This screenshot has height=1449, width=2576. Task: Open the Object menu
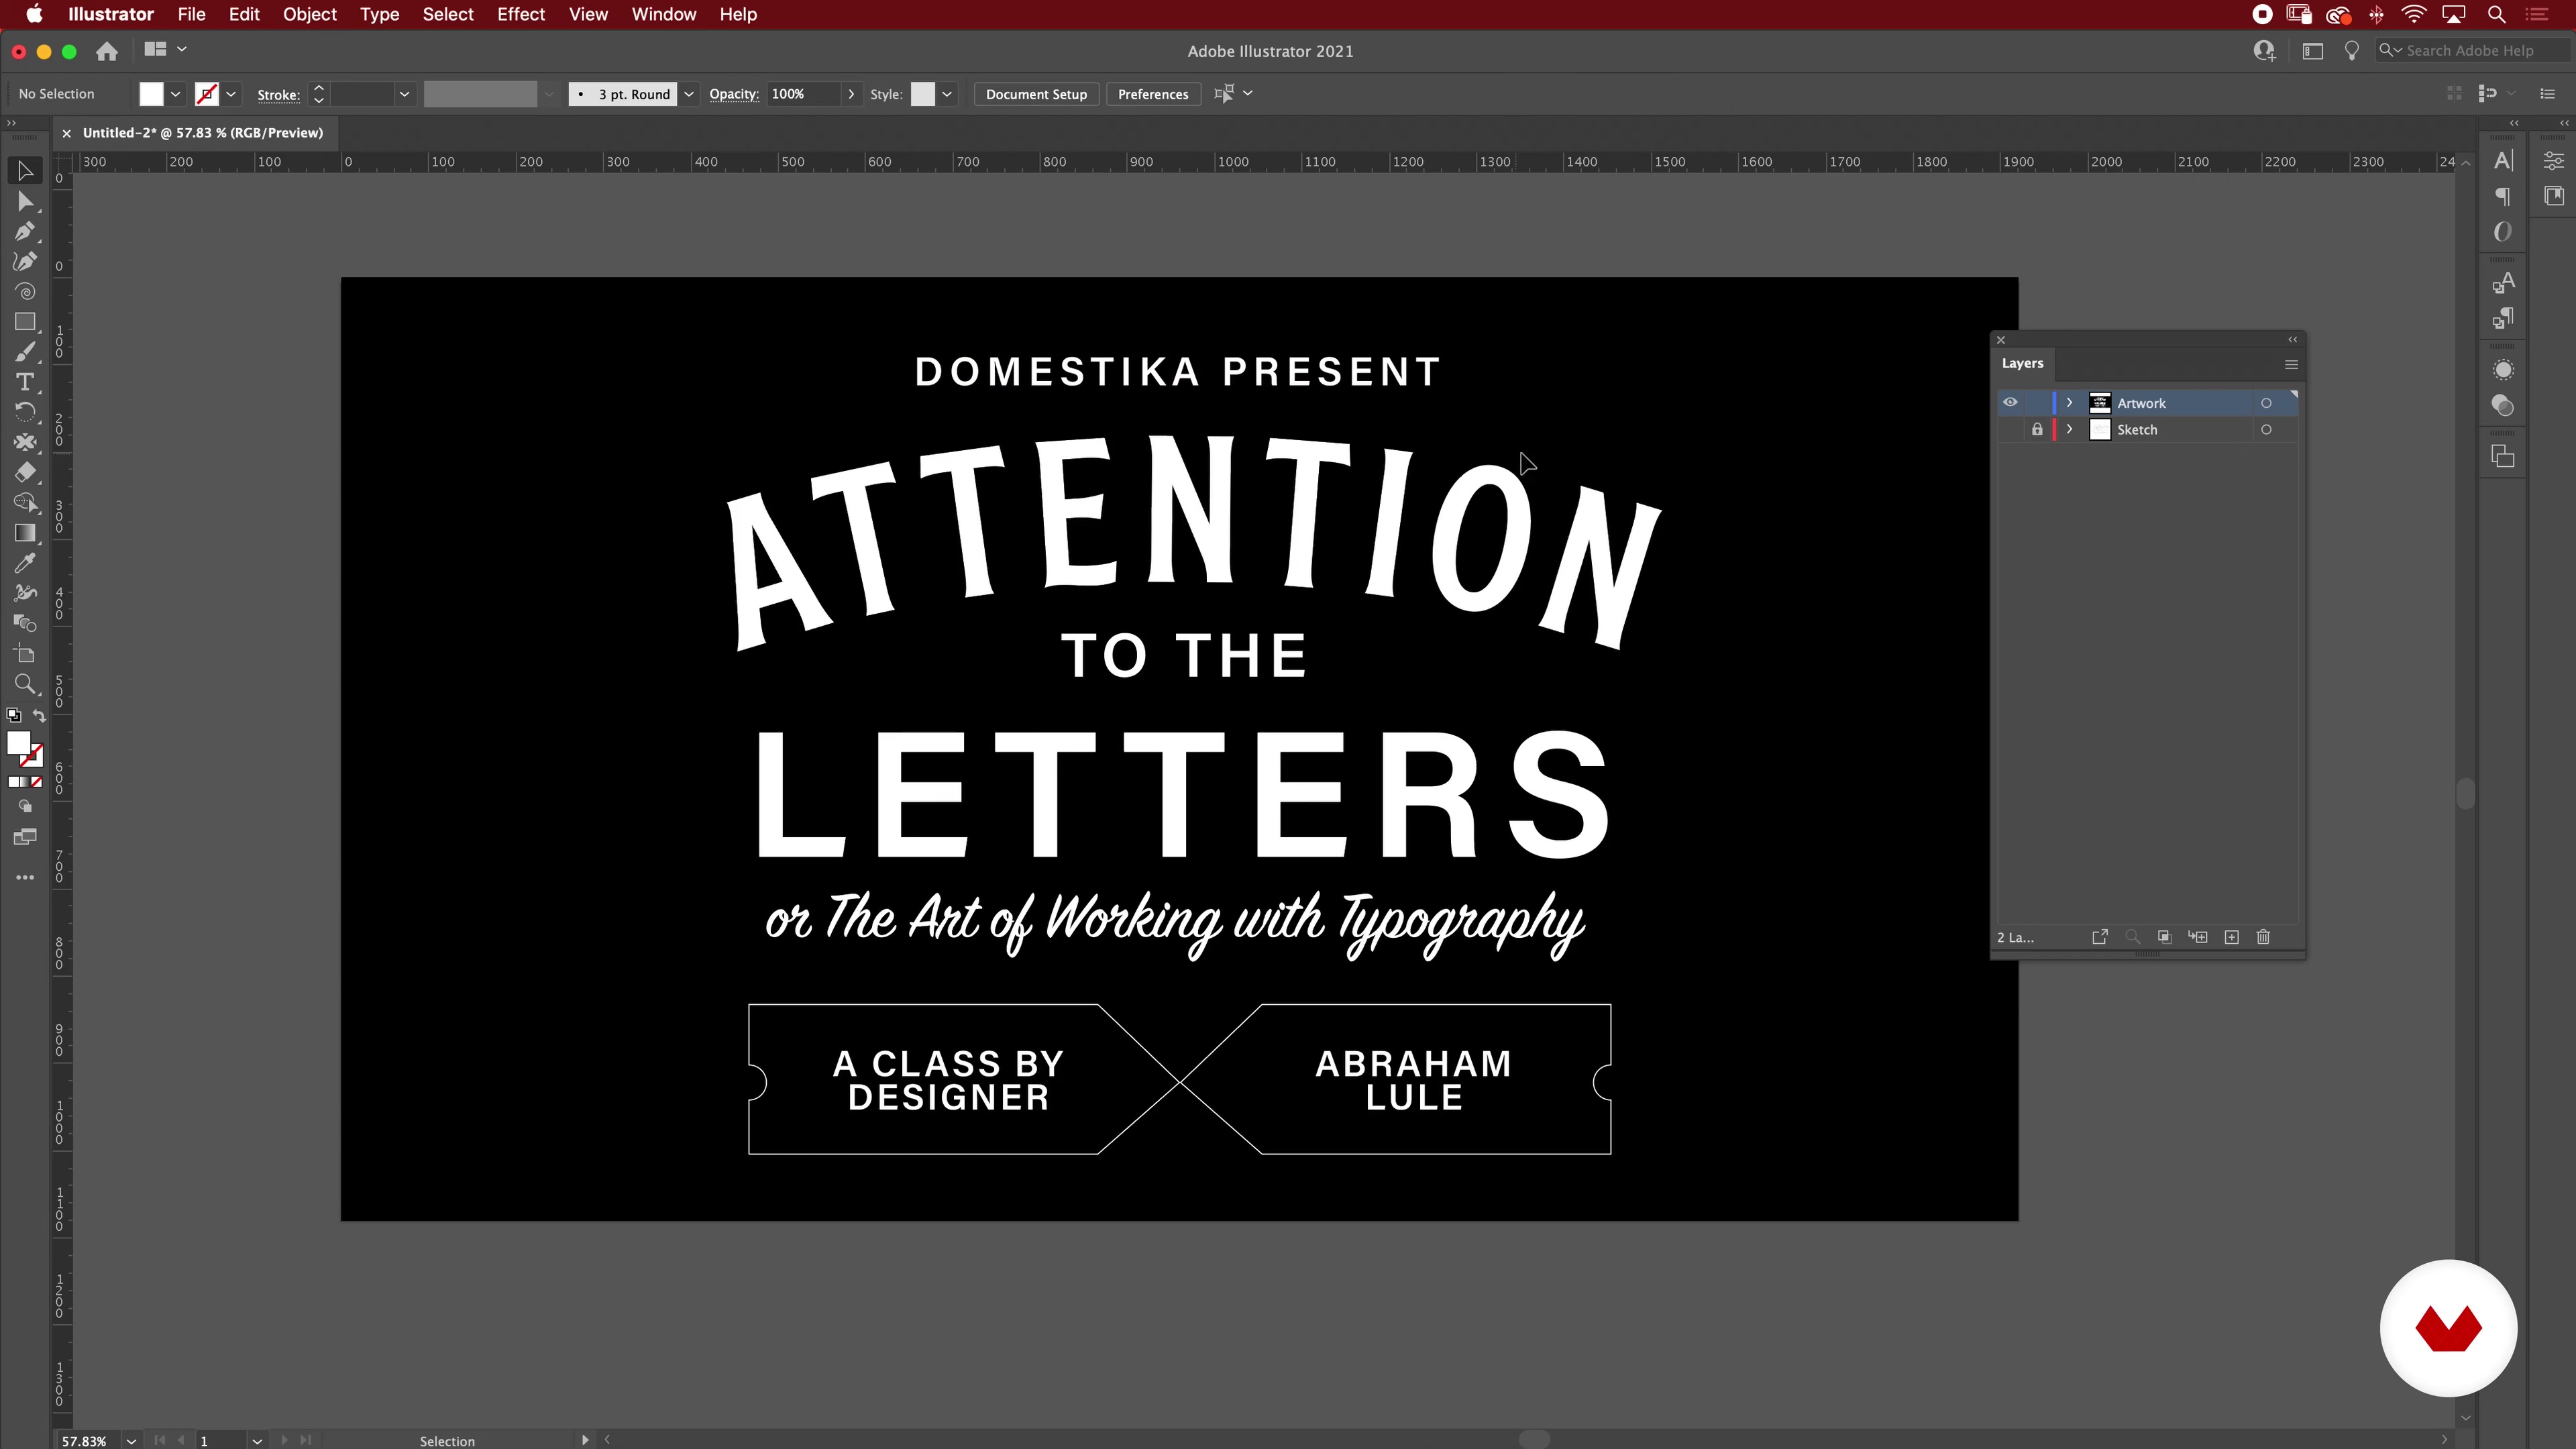(x=309, y=14)
